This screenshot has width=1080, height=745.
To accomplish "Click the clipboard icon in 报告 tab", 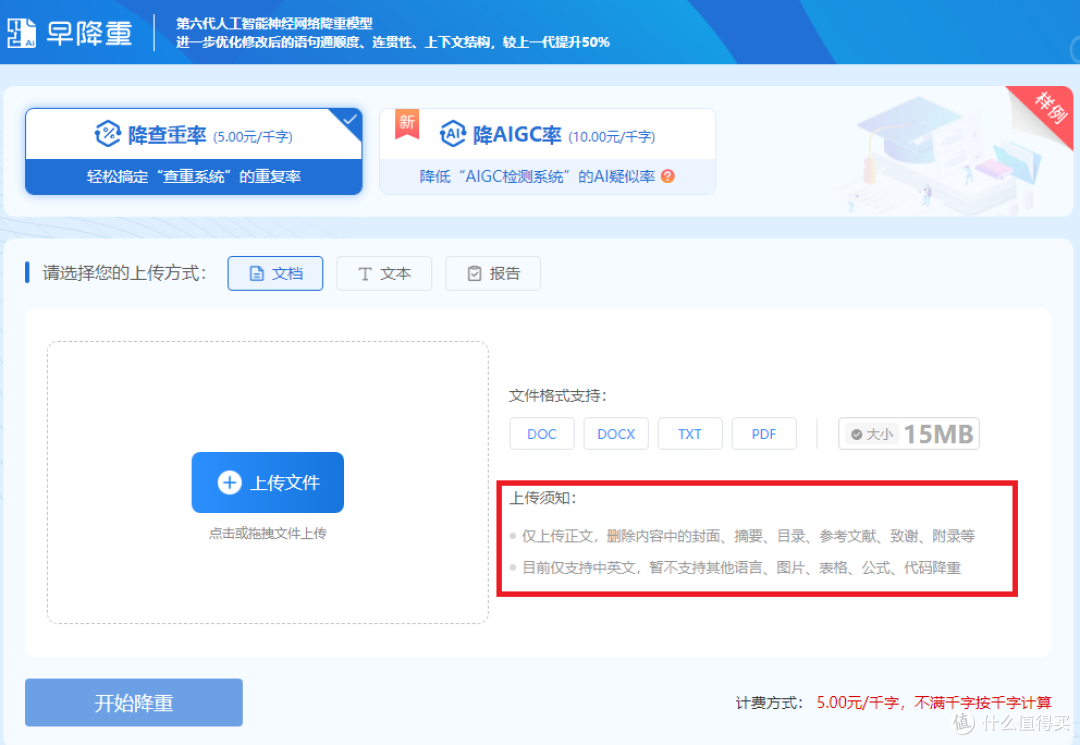I will tap(475, 274).
